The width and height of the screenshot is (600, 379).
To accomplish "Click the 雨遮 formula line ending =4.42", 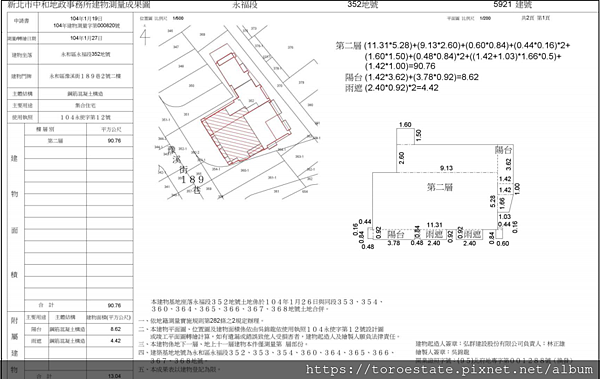I will coord(391,88).
